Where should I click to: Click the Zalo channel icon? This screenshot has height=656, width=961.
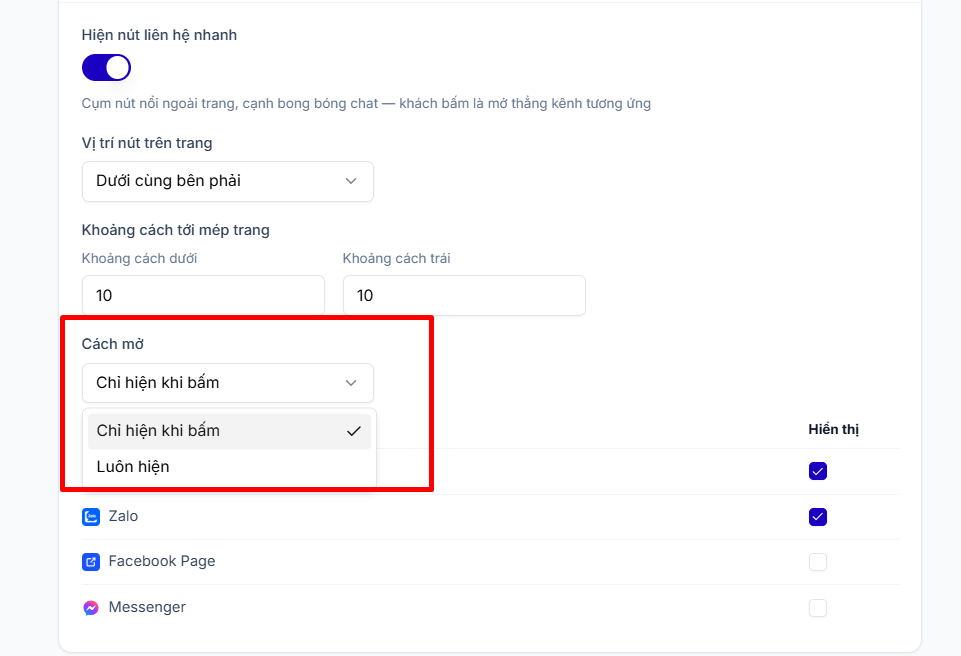click(x=91, y=517)
